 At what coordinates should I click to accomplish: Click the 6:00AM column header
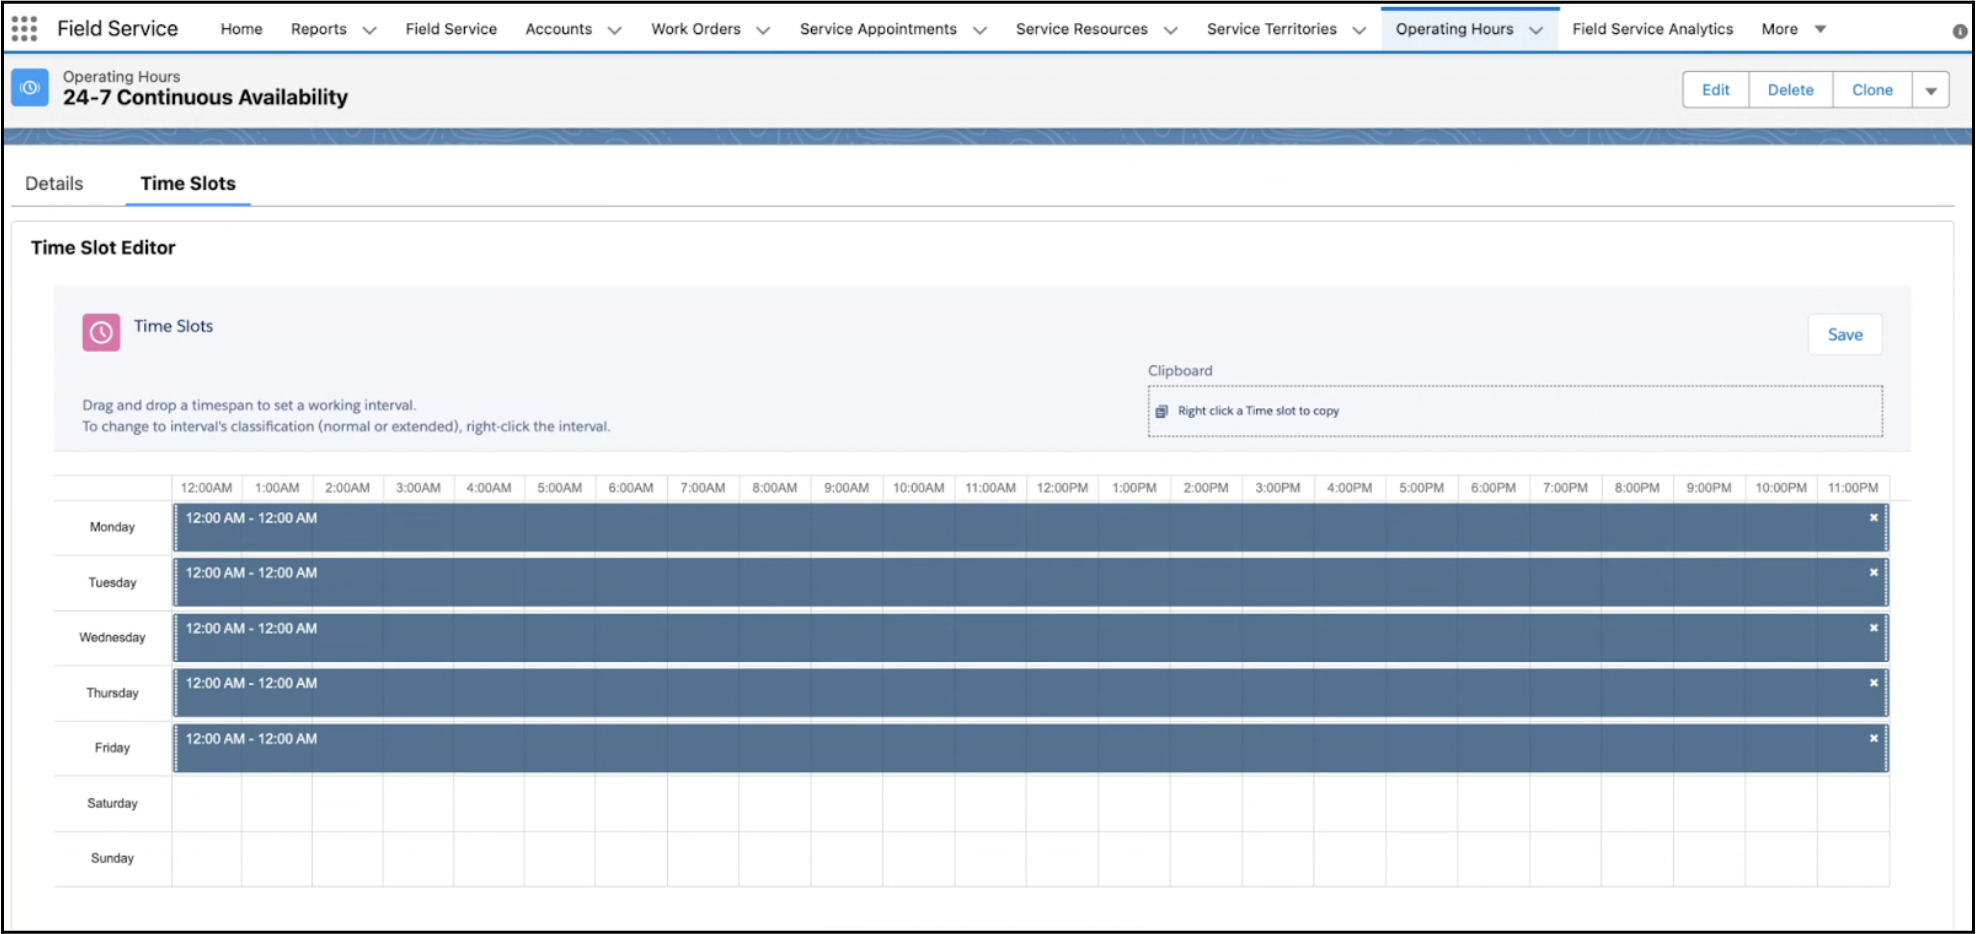point(631,488)
